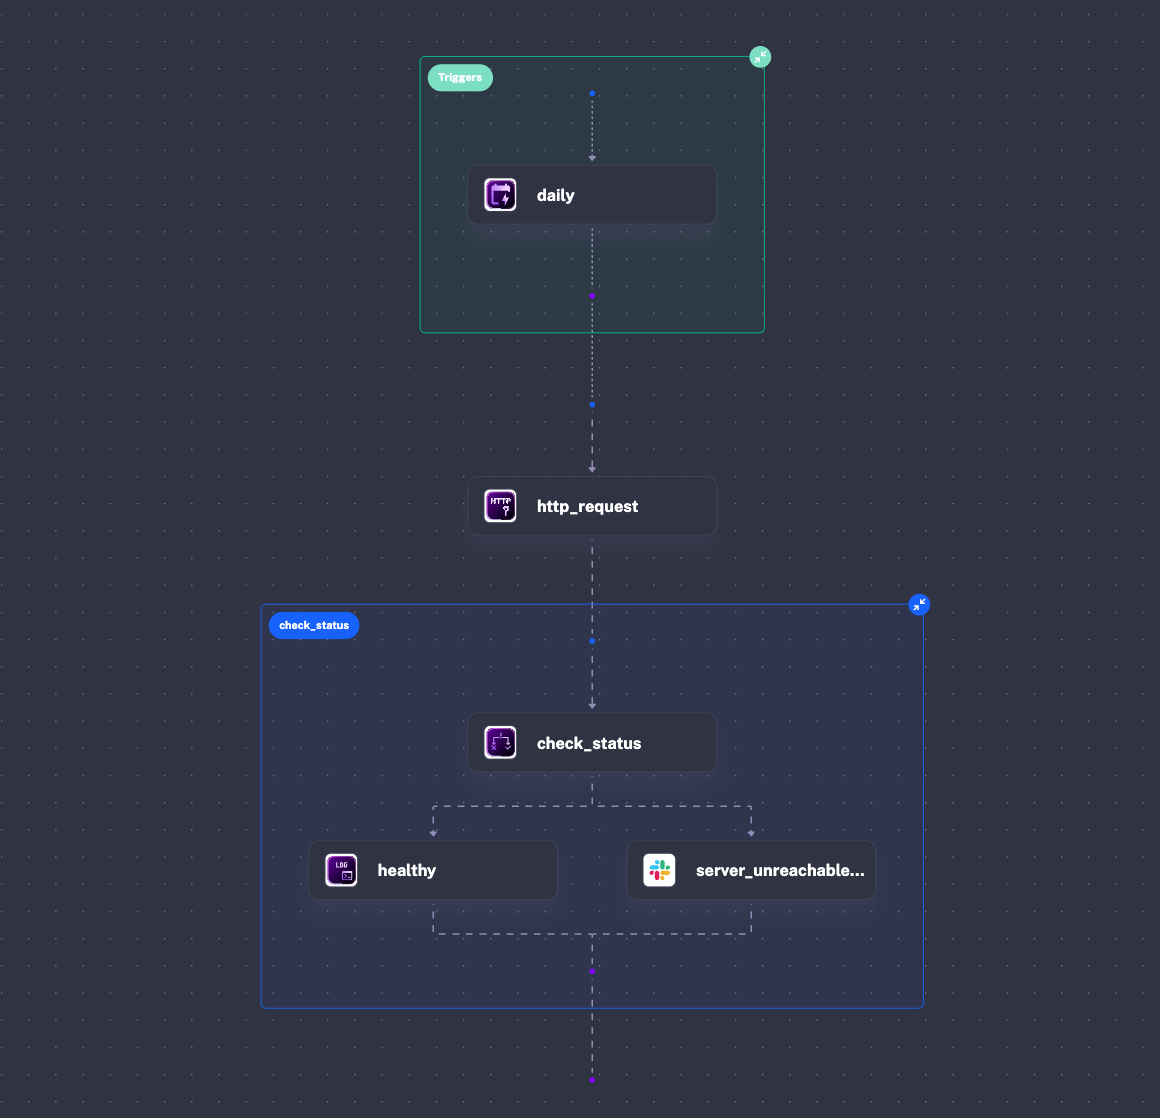Select the check_status node name text
The width and height of the screenshot is (1160, 1118).
pos(589,744)
